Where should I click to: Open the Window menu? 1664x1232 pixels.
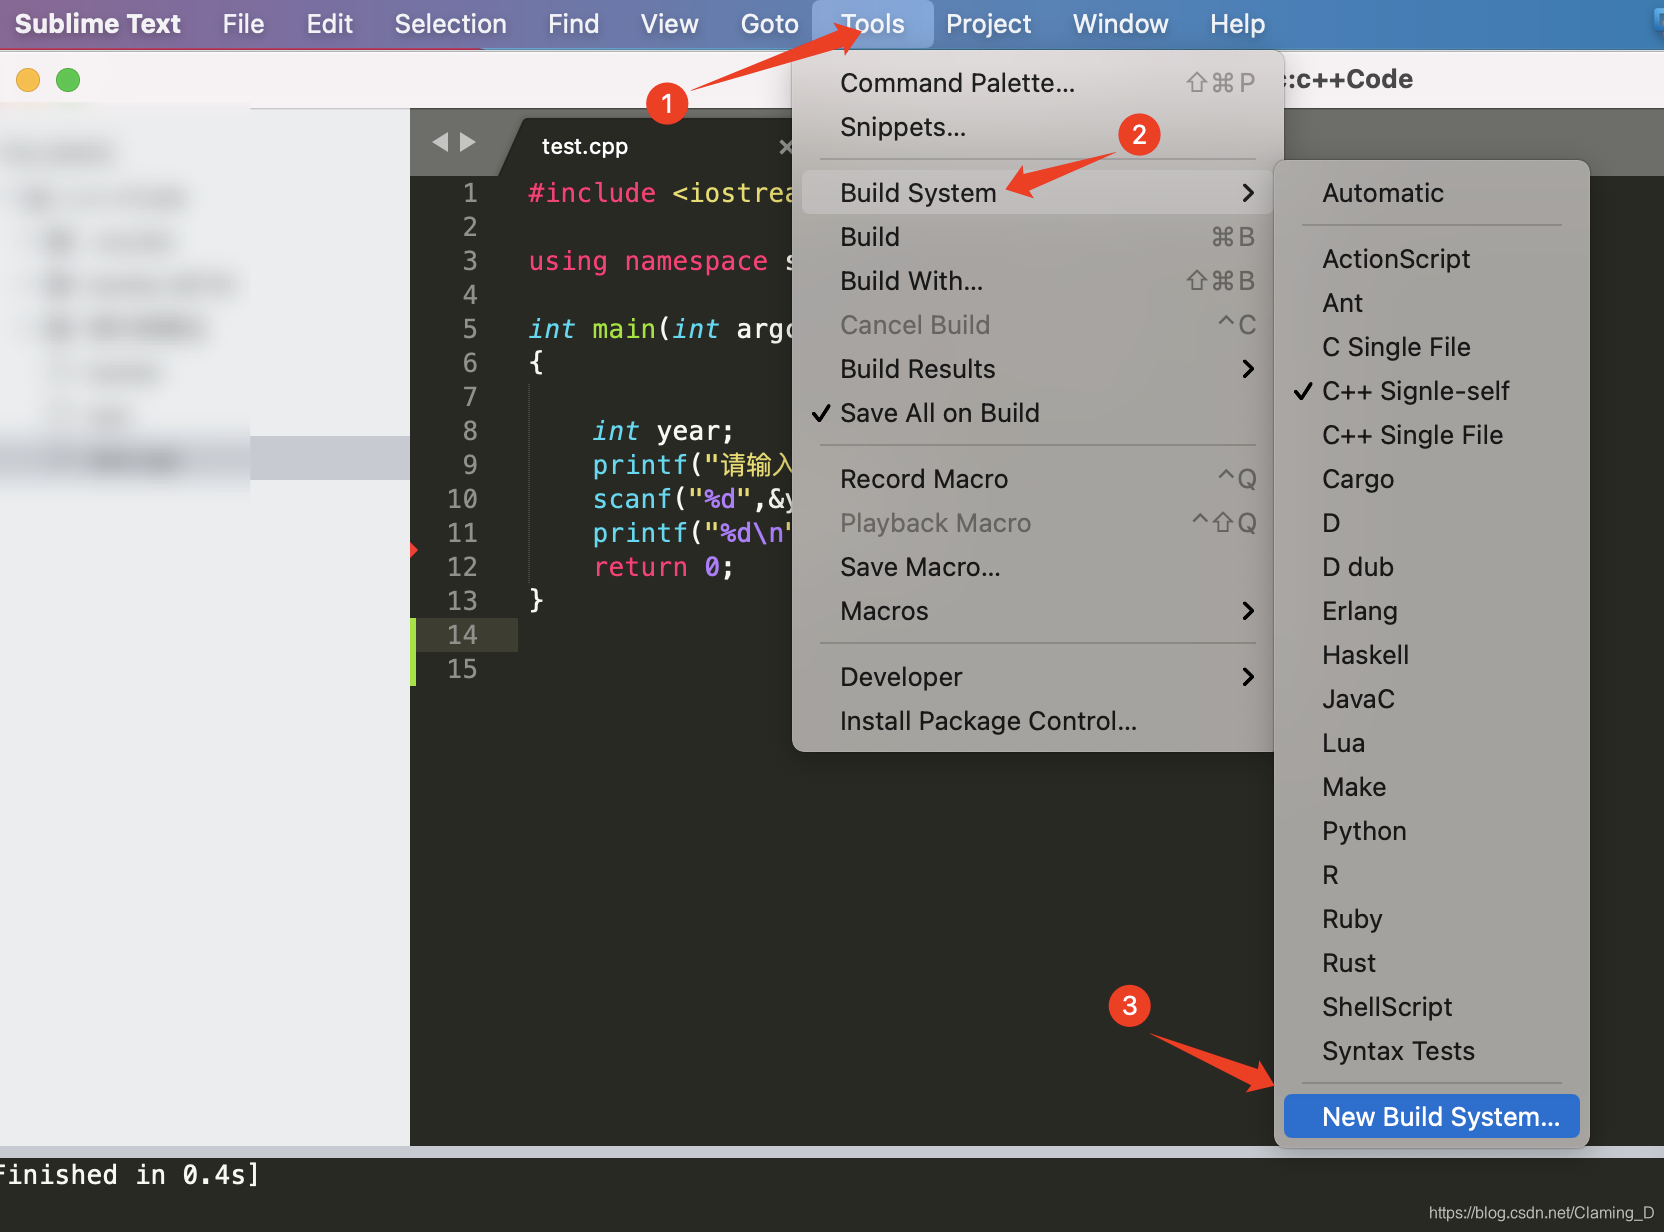pyautogui.click(x=1120, y=24)
